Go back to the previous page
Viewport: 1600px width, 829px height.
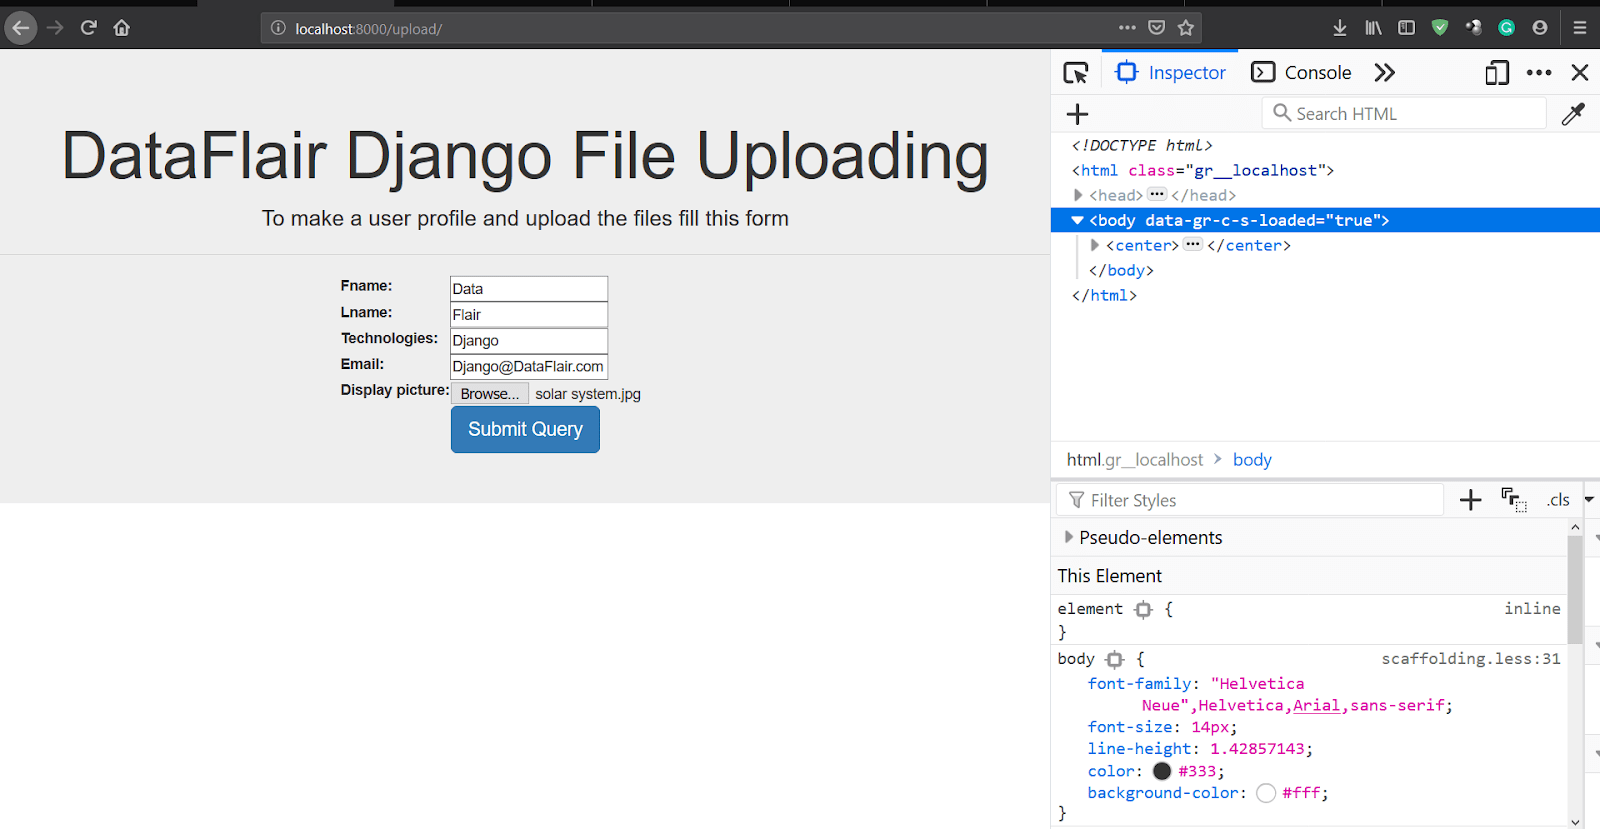(21, 28)
